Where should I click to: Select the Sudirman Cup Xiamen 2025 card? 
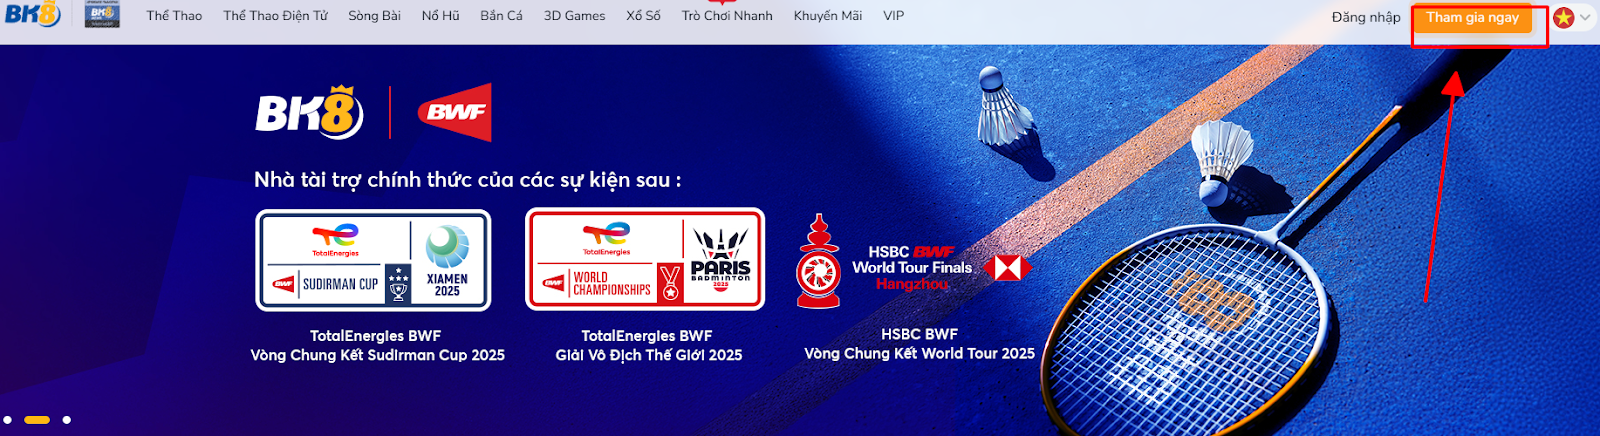[x=373, y=260]
